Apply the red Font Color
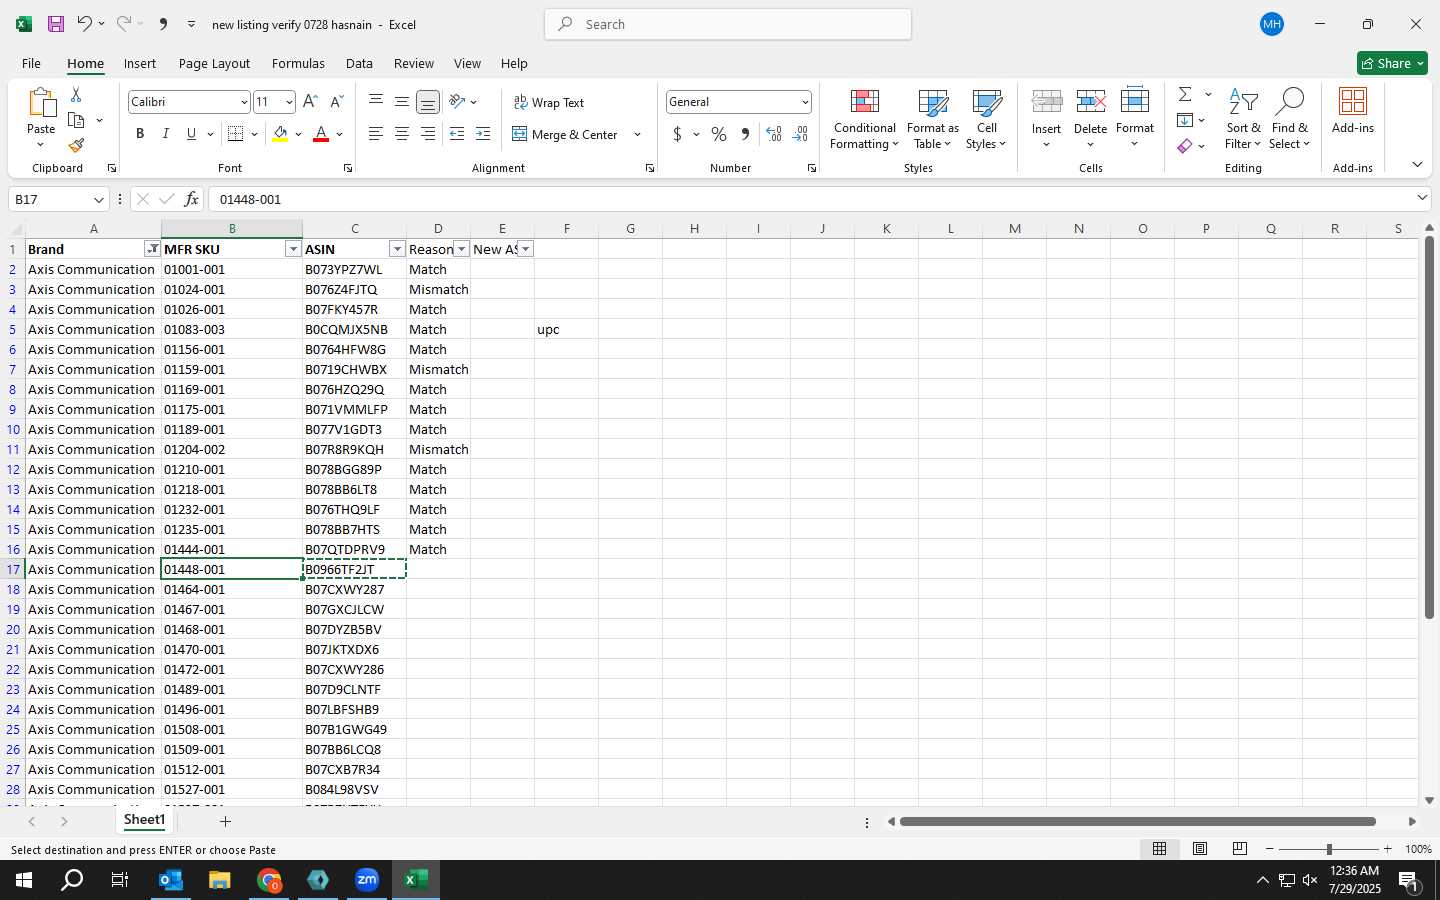1440x900 pixels. 321,134
